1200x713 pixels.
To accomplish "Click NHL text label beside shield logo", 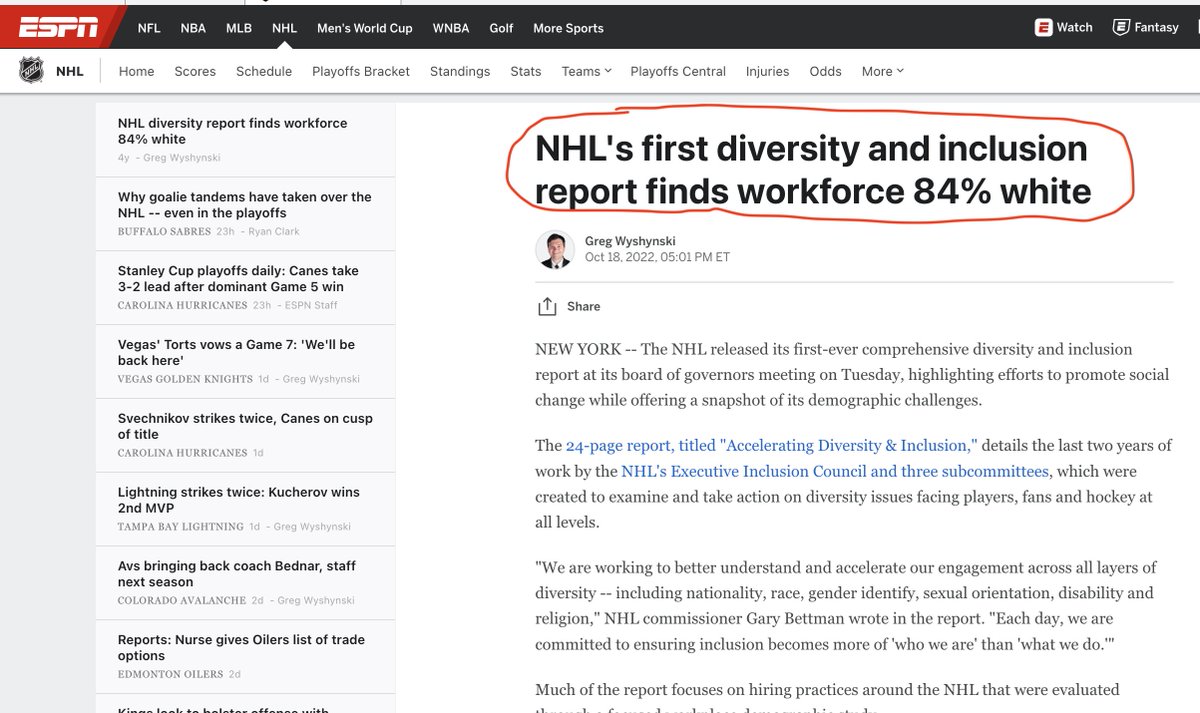I will point(70,71).
